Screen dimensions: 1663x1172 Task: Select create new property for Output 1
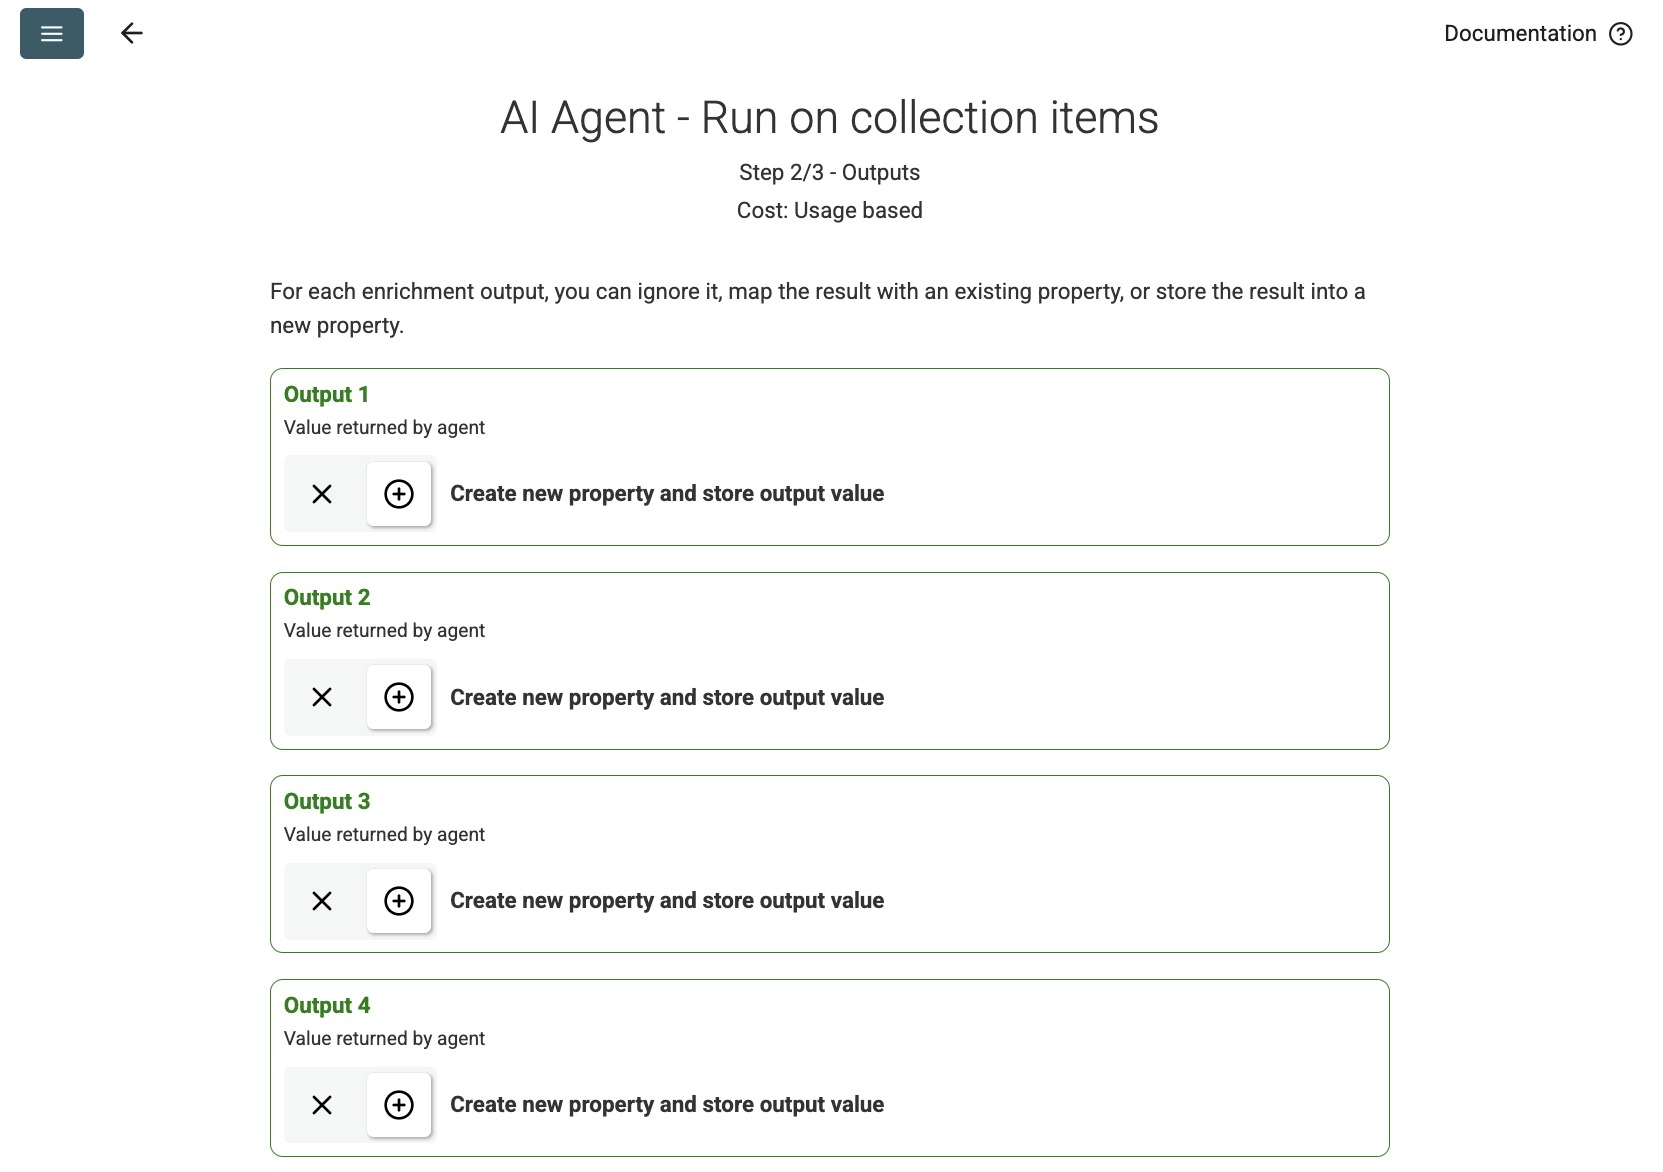point(399,494)
